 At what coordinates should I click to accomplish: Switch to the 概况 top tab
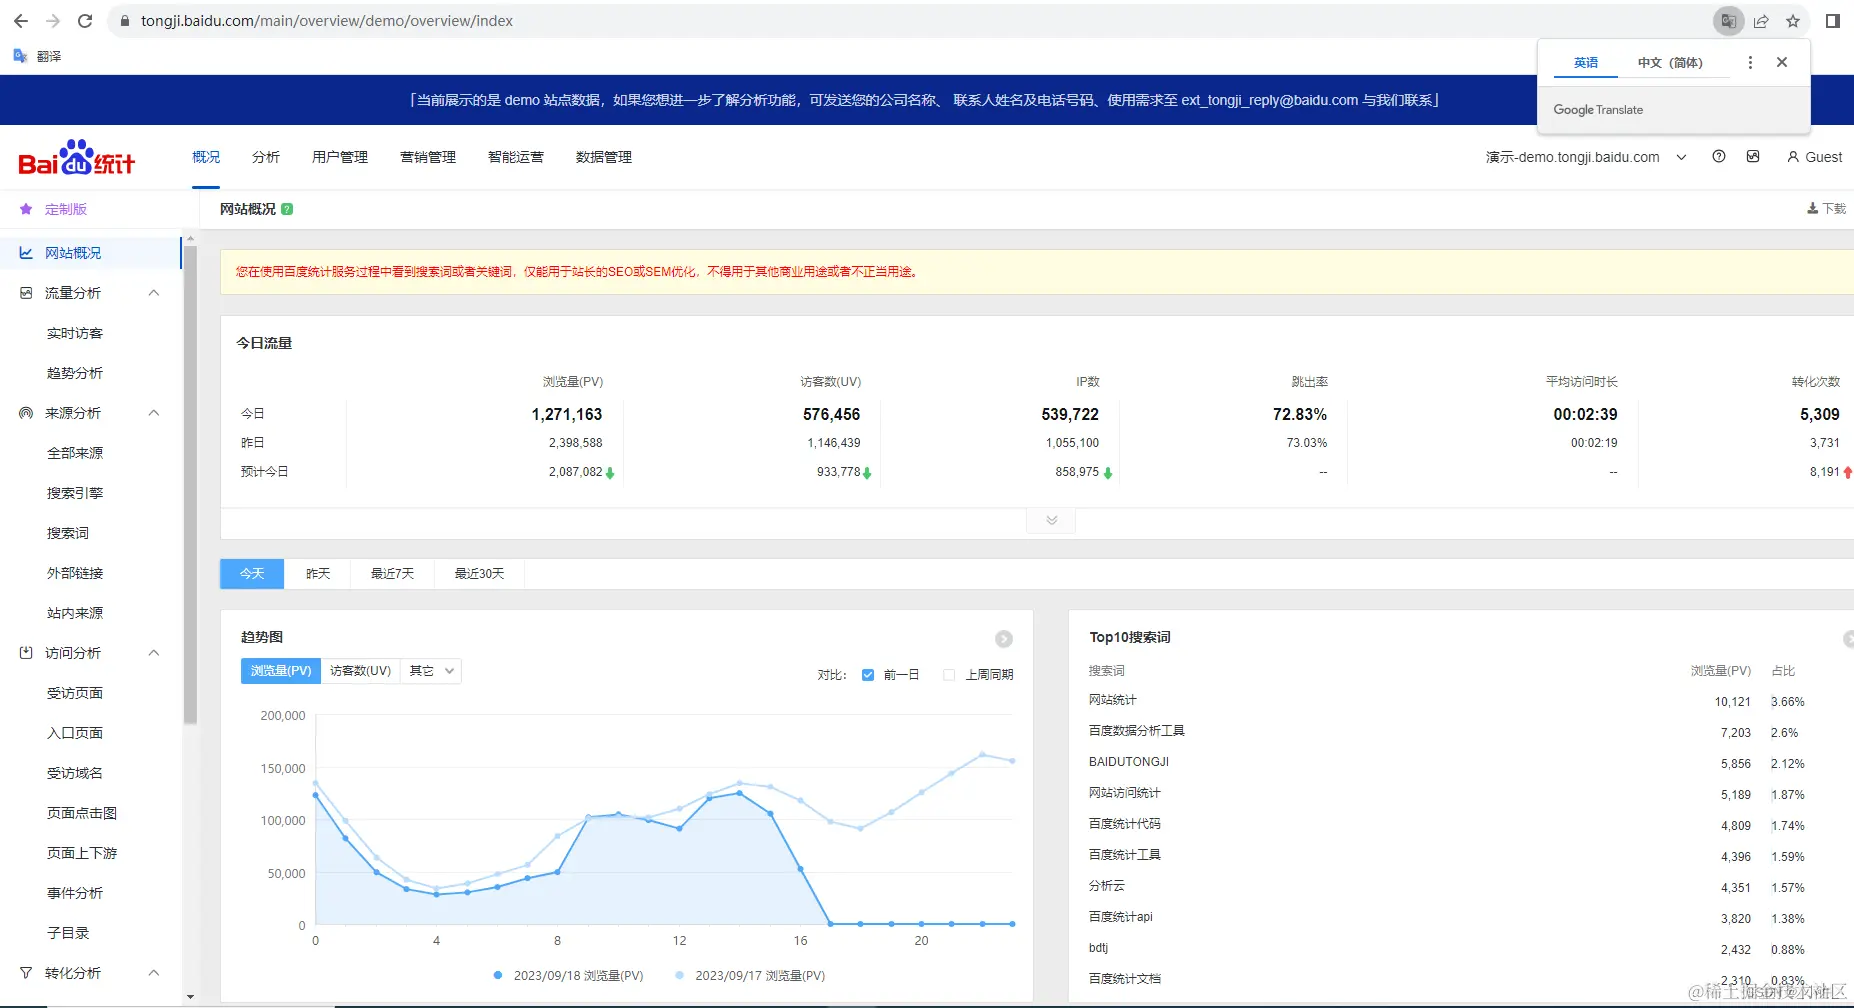[206, 157]
